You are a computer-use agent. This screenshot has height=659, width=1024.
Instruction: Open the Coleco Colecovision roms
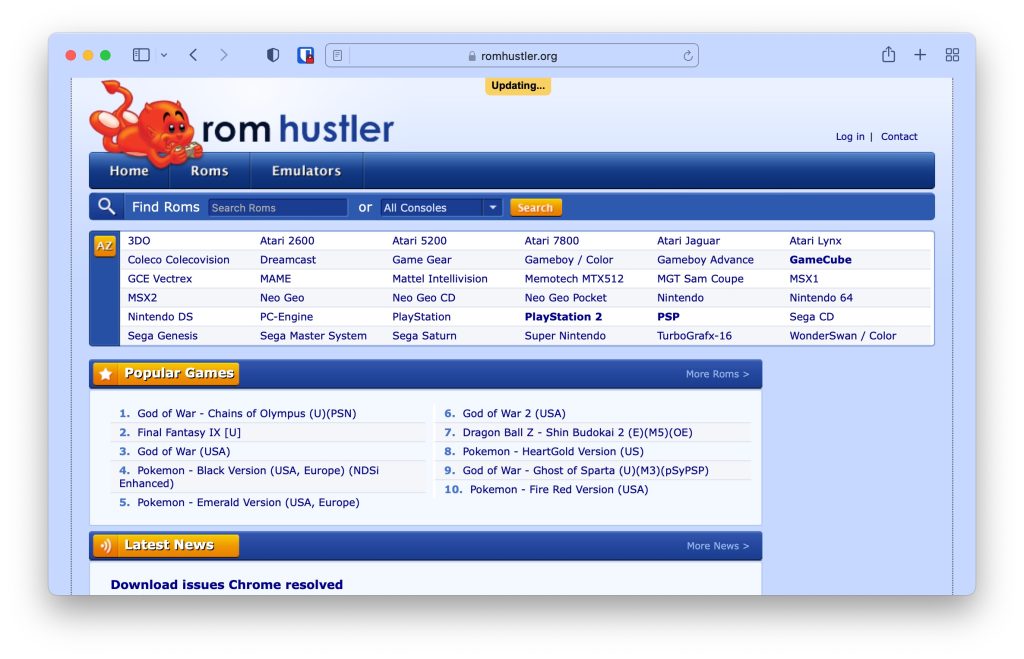pos(178,259)
